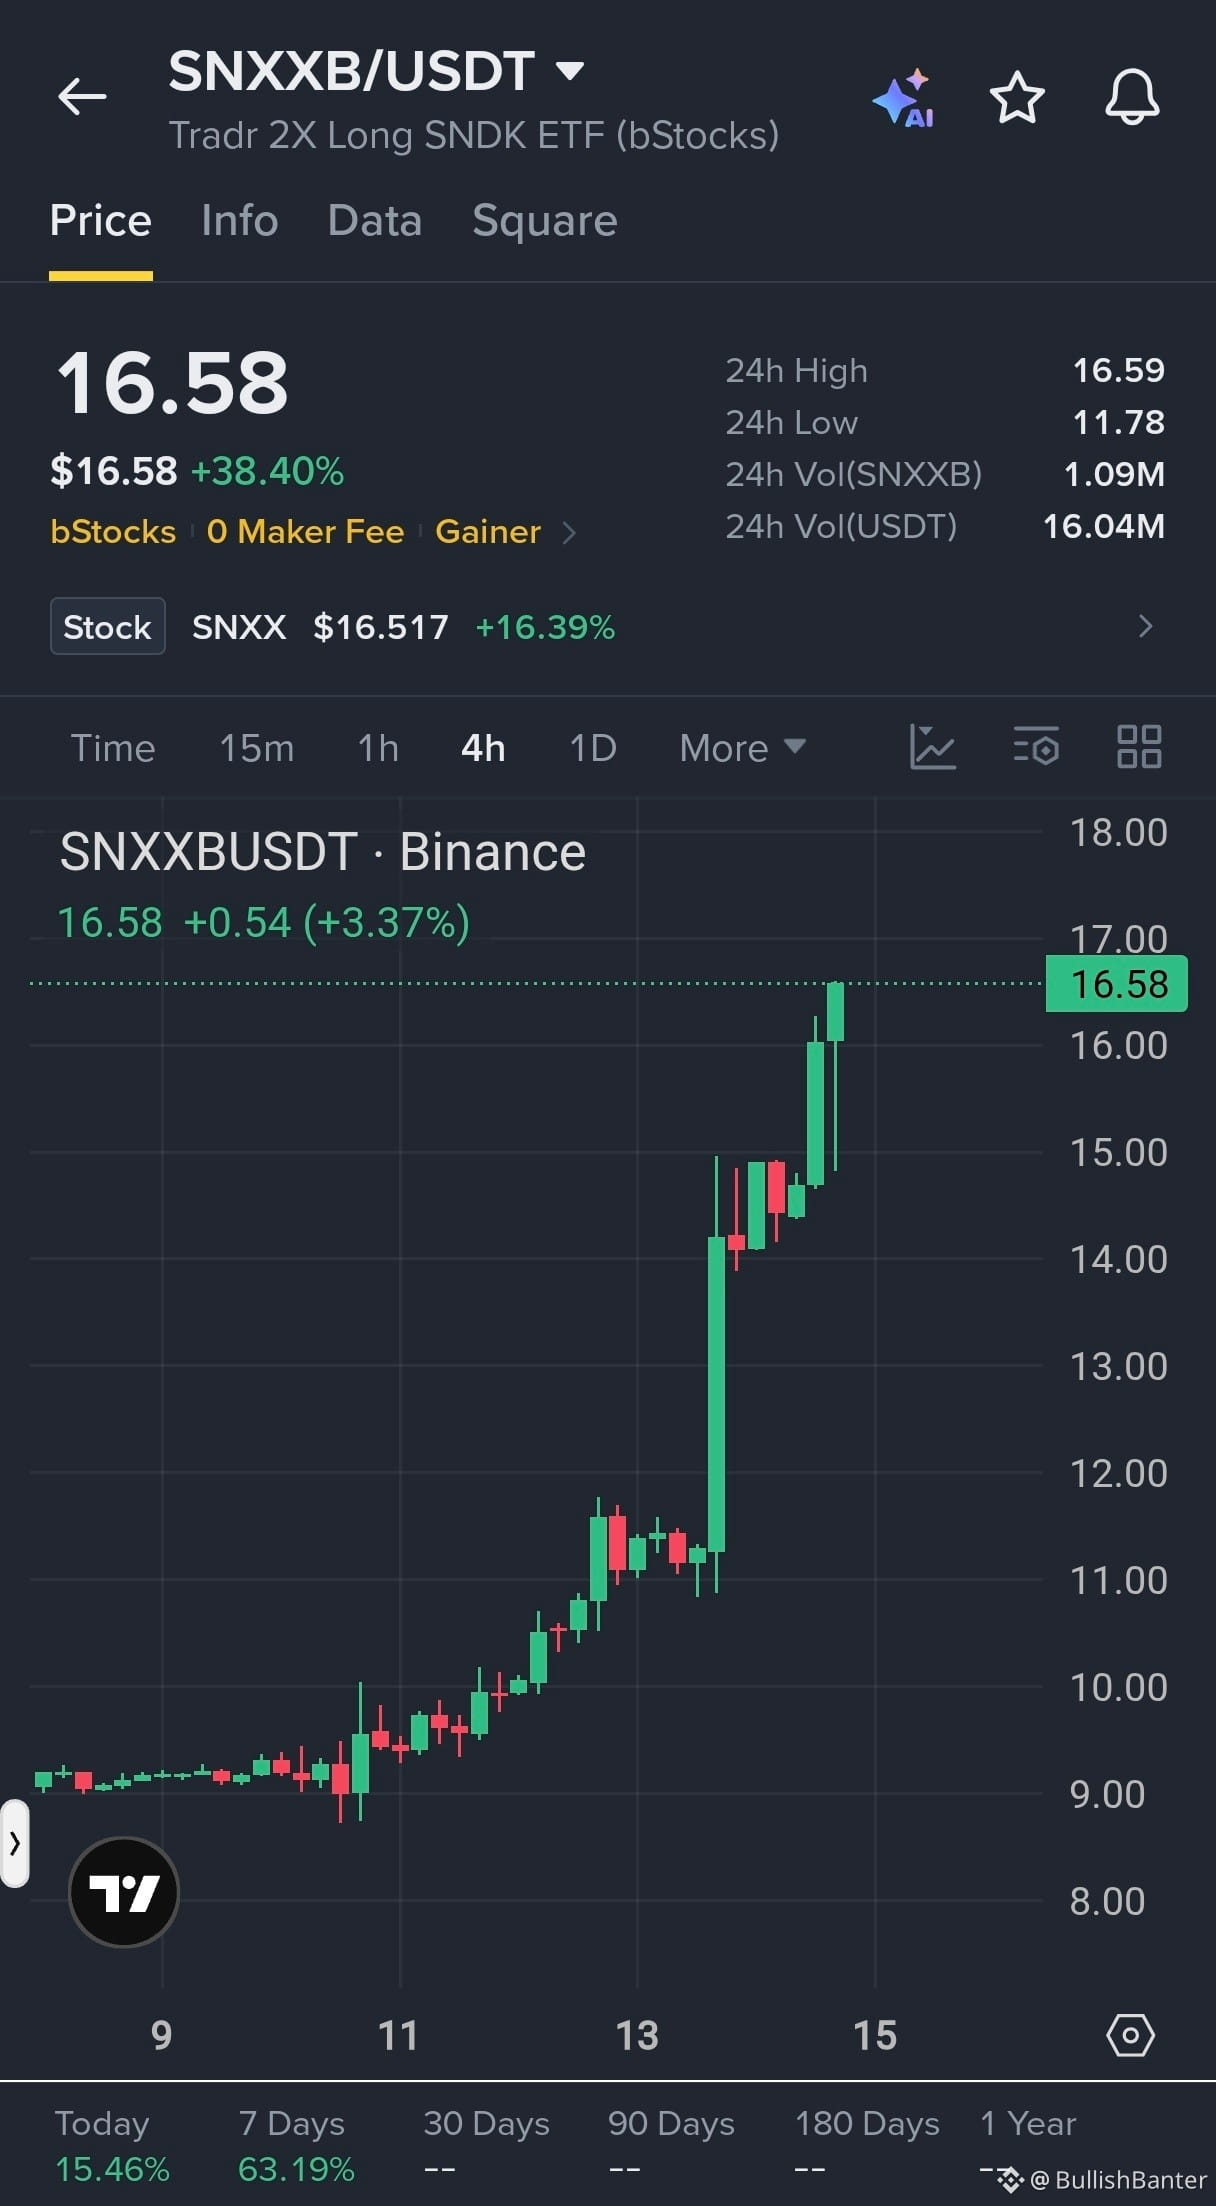Image resolution: width=1216 pixels, height=2206 pixels.
Task: Open chart settings list icon
Action: 1036,747
